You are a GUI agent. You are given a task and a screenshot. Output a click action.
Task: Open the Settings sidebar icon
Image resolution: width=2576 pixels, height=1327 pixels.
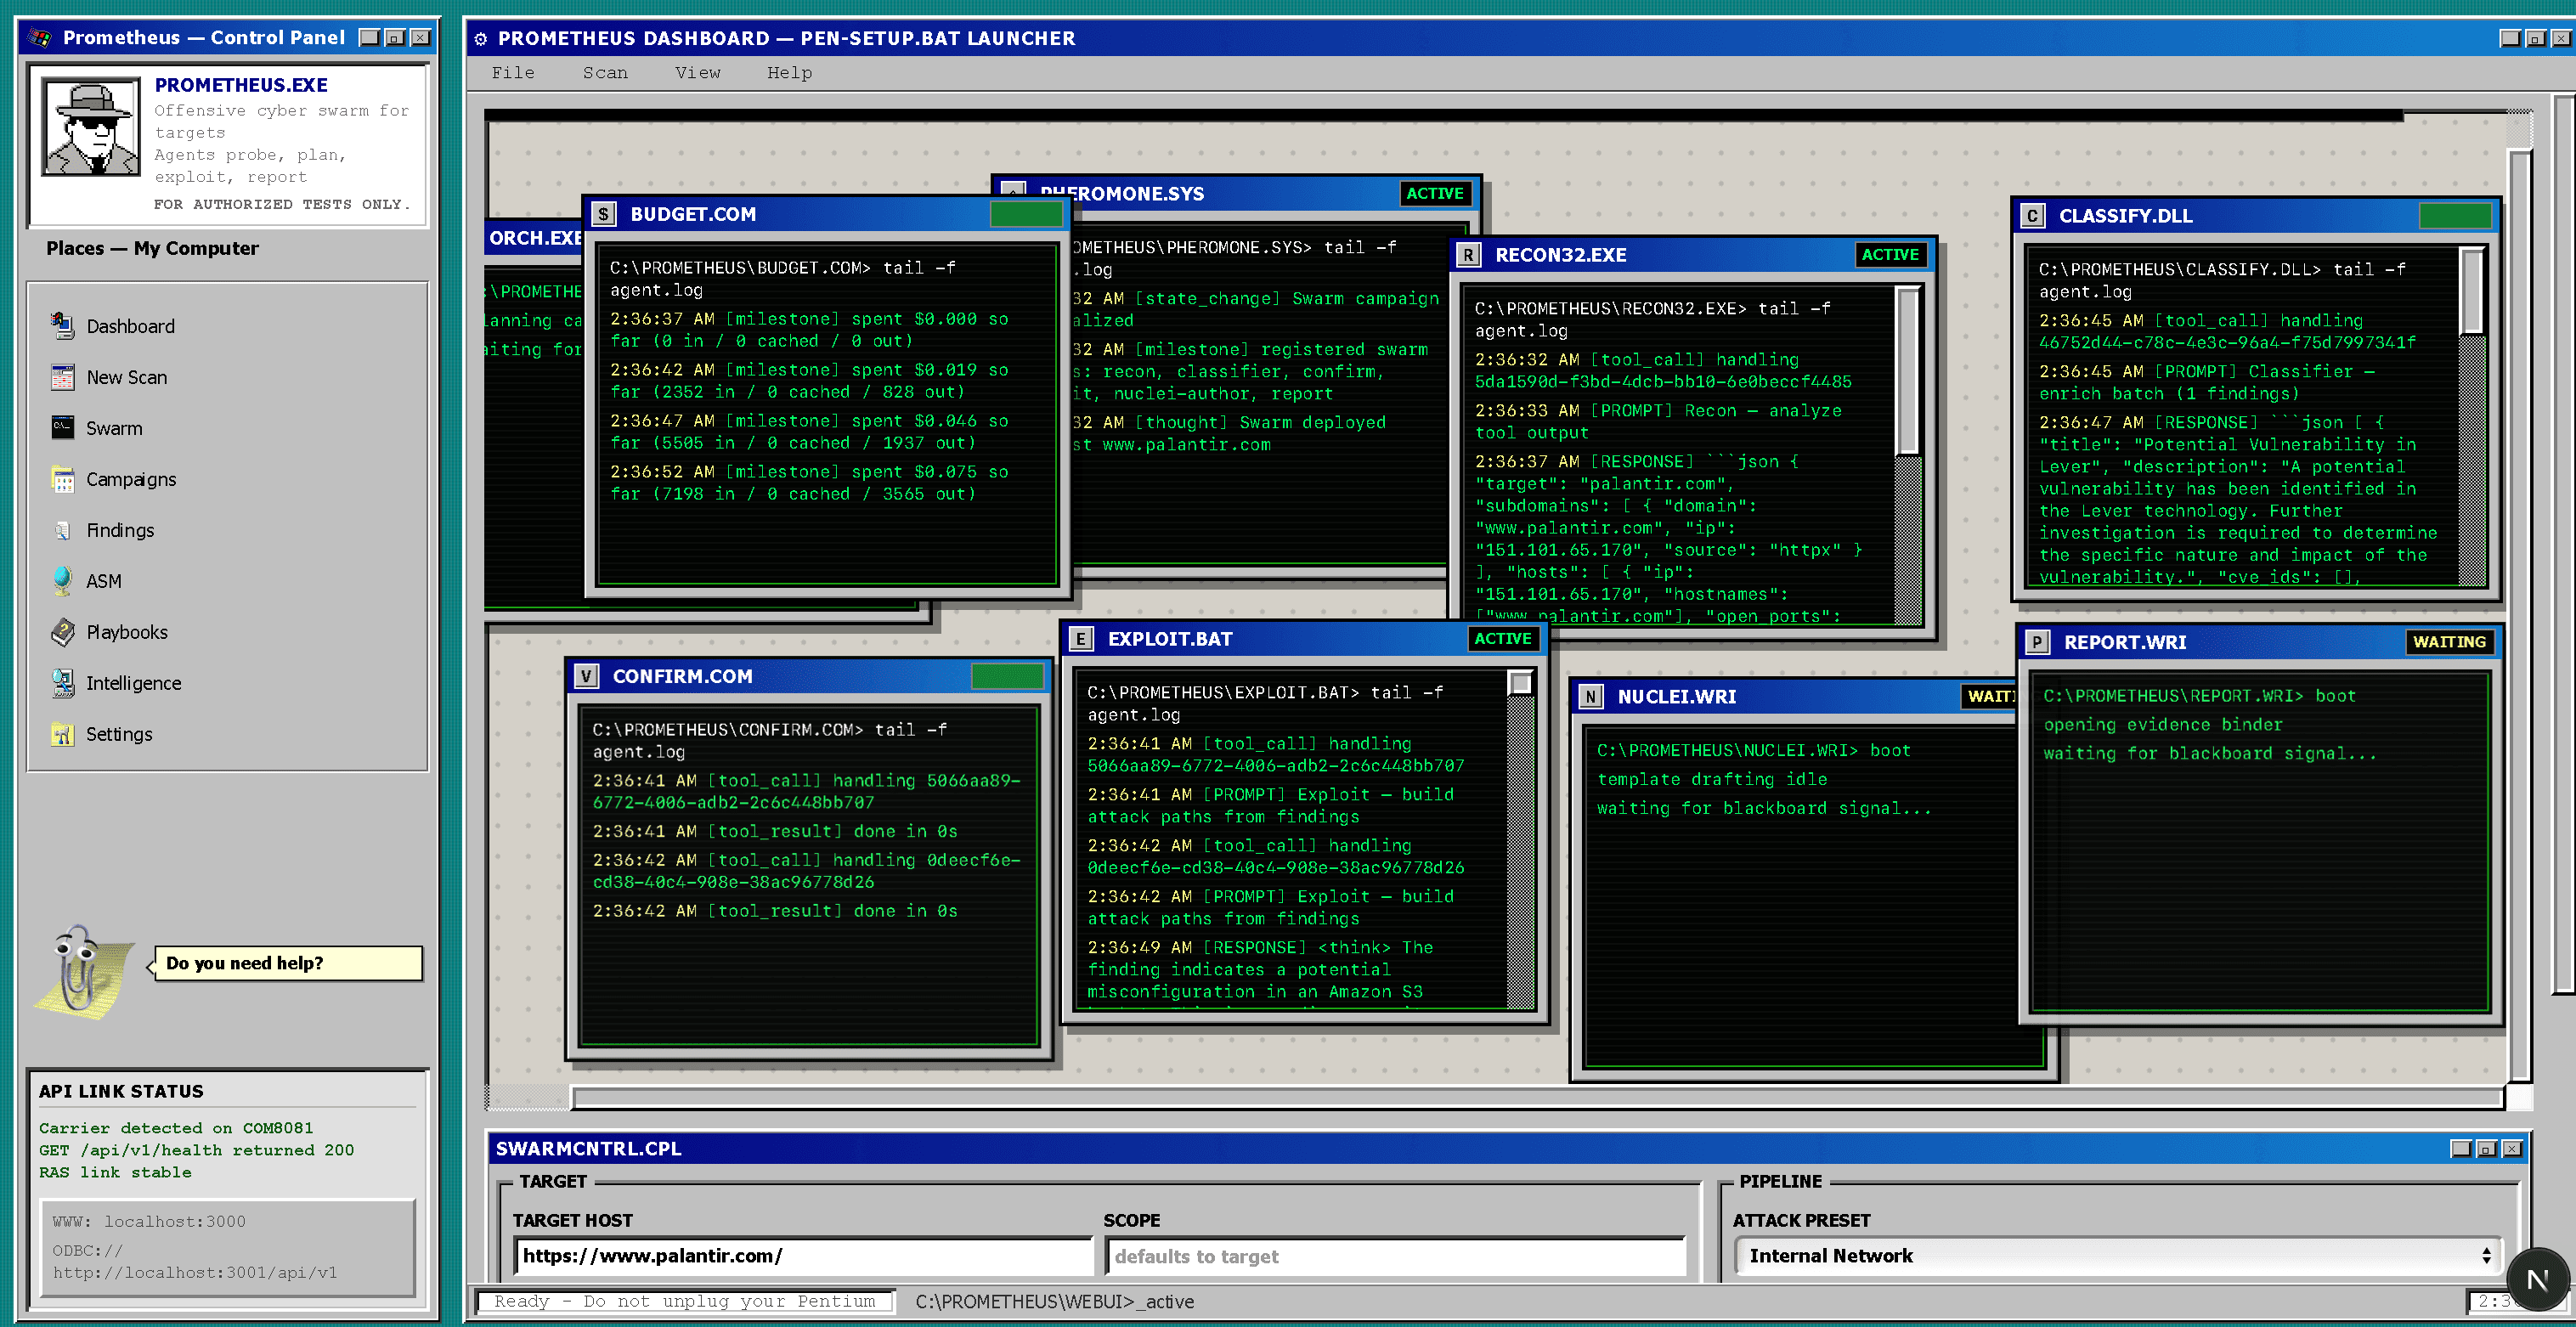coord(62,734)
